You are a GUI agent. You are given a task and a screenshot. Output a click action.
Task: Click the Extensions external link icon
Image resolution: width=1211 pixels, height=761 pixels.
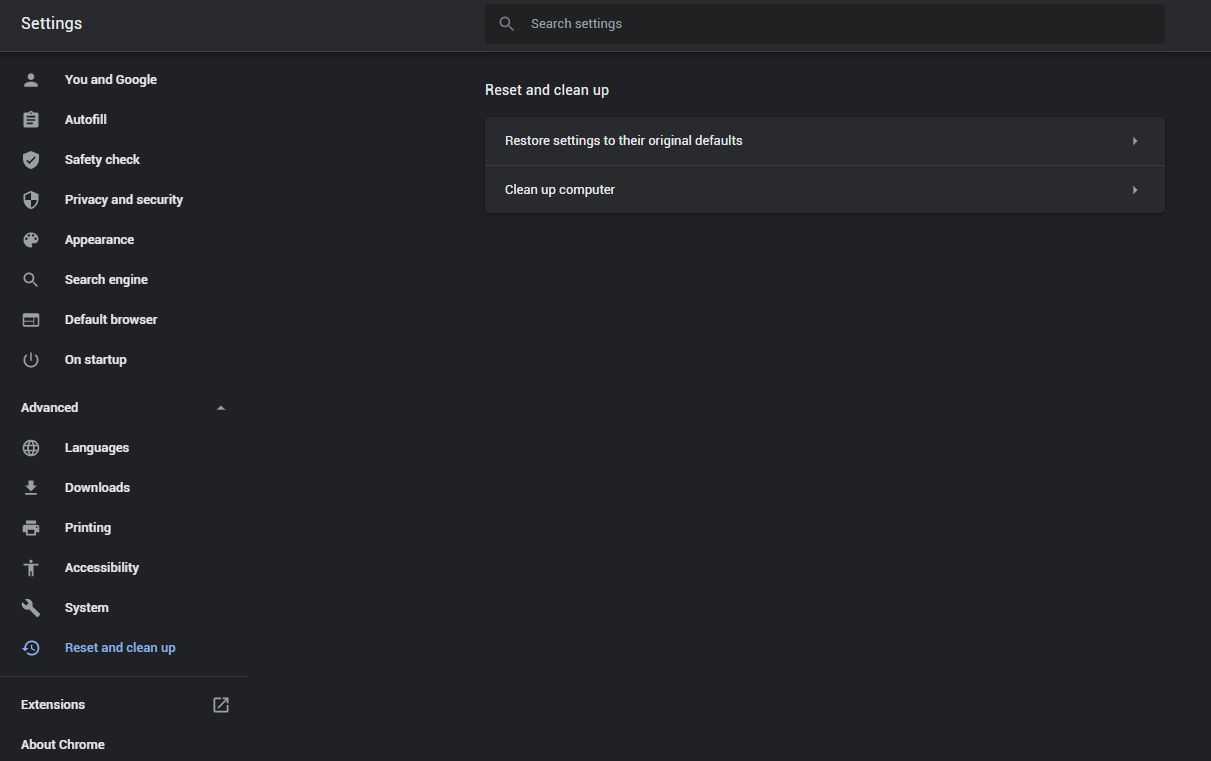(x=221, y=705)
